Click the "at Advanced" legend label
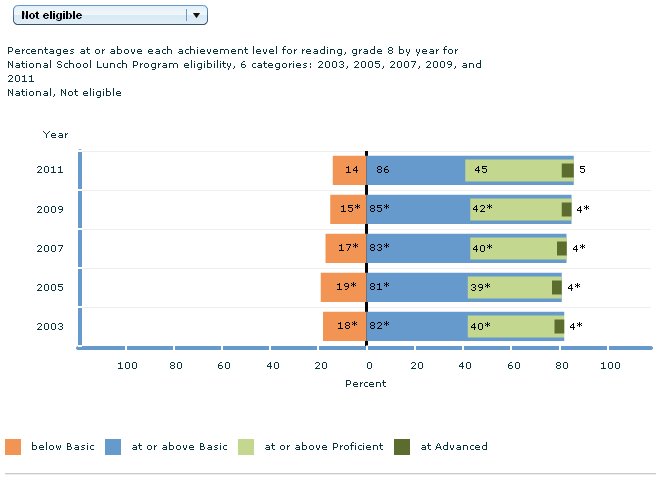This screenshot has height=477, width=656. click(x=454, y=447)
